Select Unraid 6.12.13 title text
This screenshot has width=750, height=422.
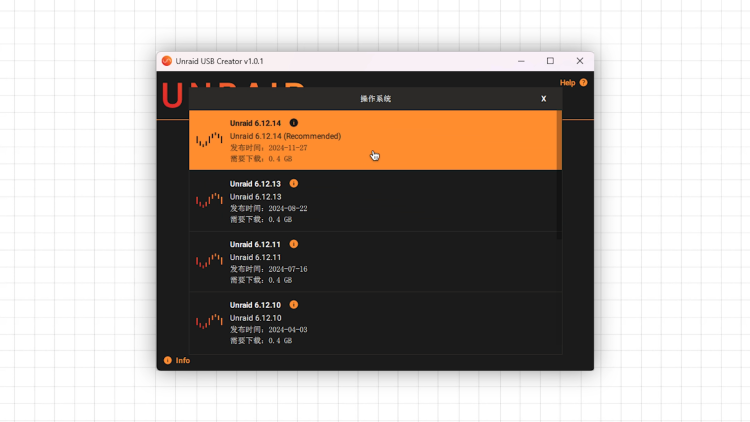[x=255, y=184]
